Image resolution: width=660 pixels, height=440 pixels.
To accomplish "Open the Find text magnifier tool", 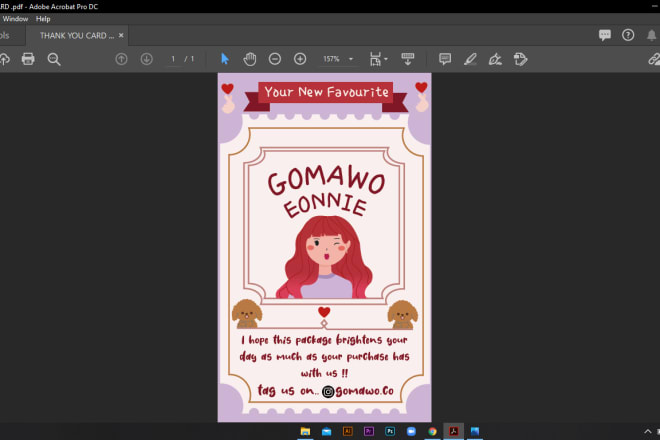I will 54,59.
